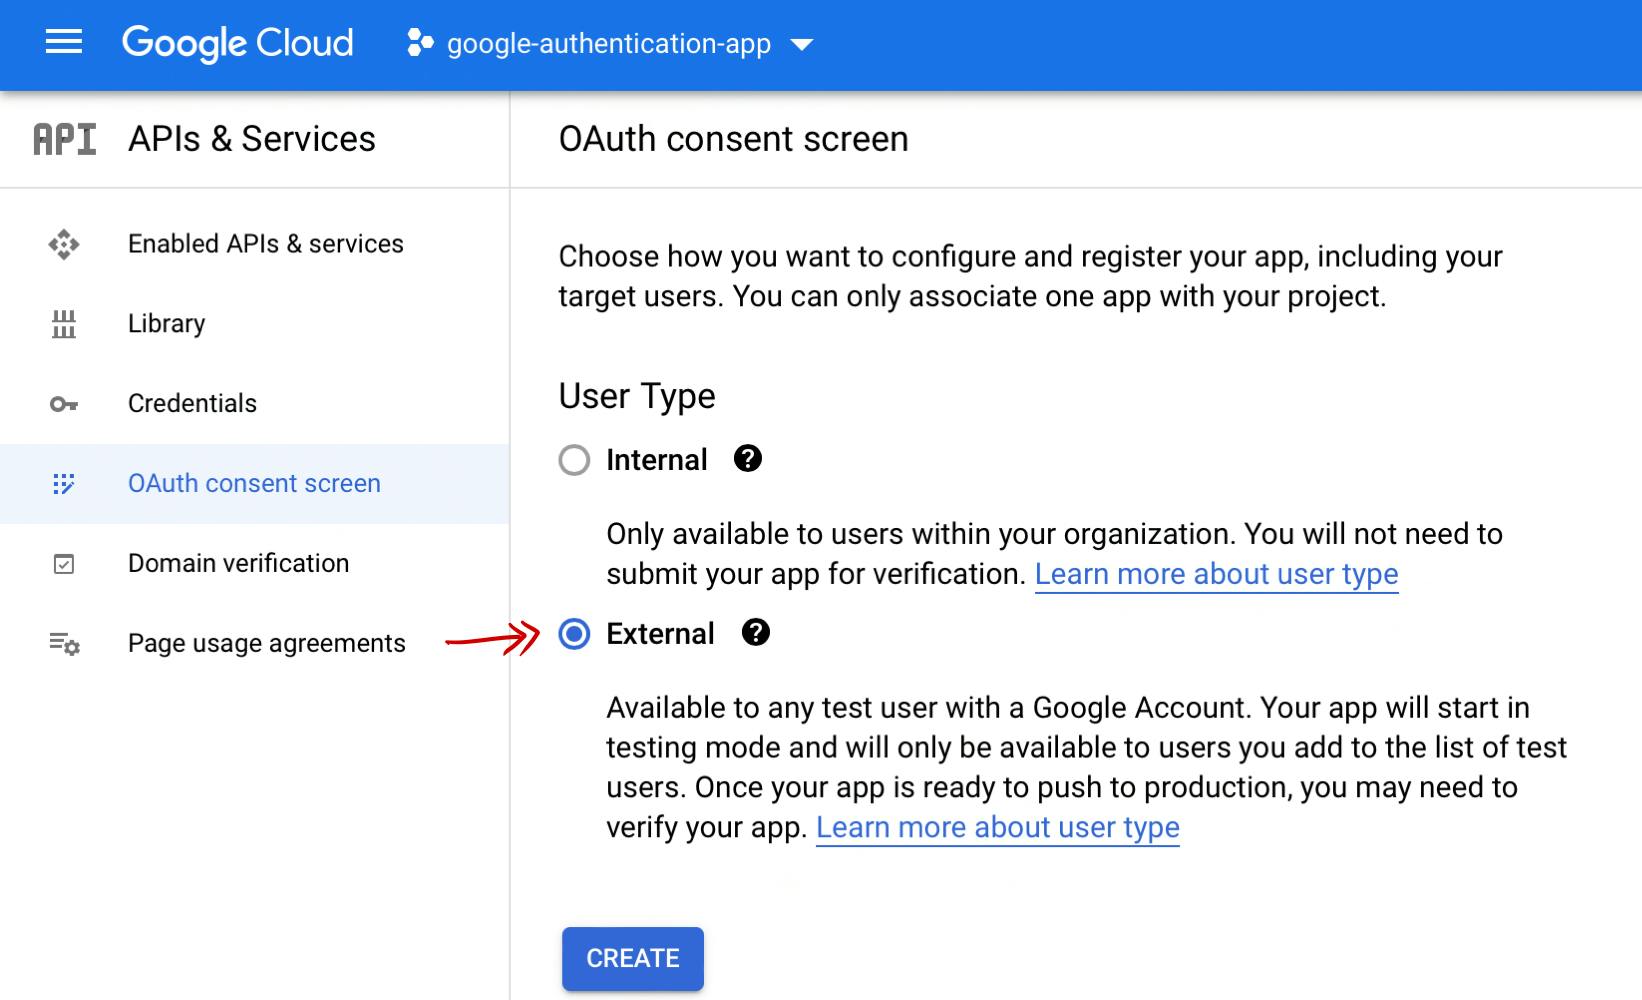Click the Page usage agreements settings icon
The width and height of the screenshot is (1642, 1000).
point(64,644)
